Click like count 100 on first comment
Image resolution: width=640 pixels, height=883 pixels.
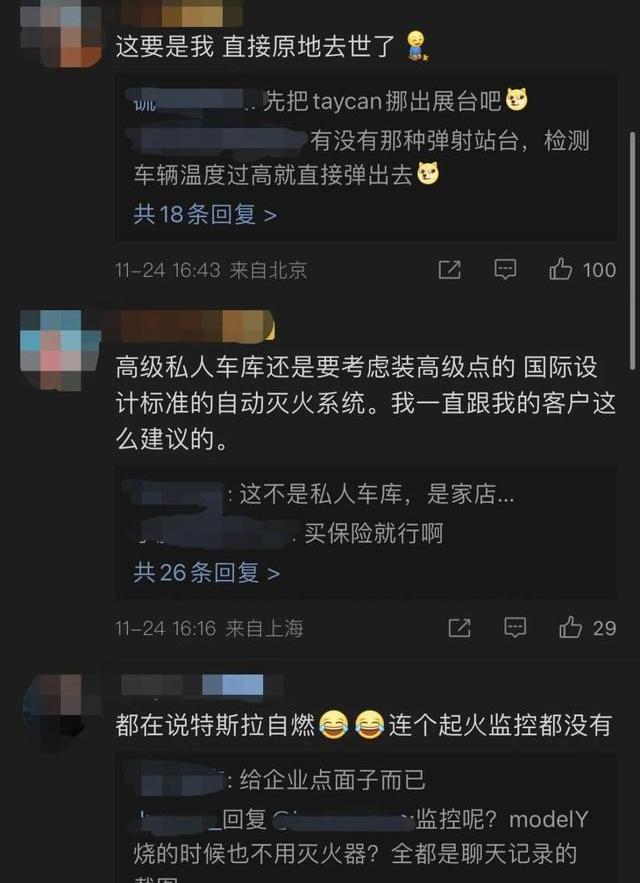click(x=599, y=270)
